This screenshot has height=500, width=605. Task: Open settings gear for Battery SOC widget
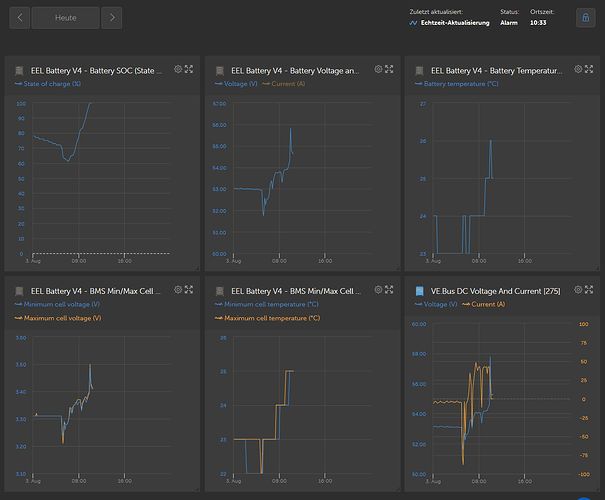point(178,69)
